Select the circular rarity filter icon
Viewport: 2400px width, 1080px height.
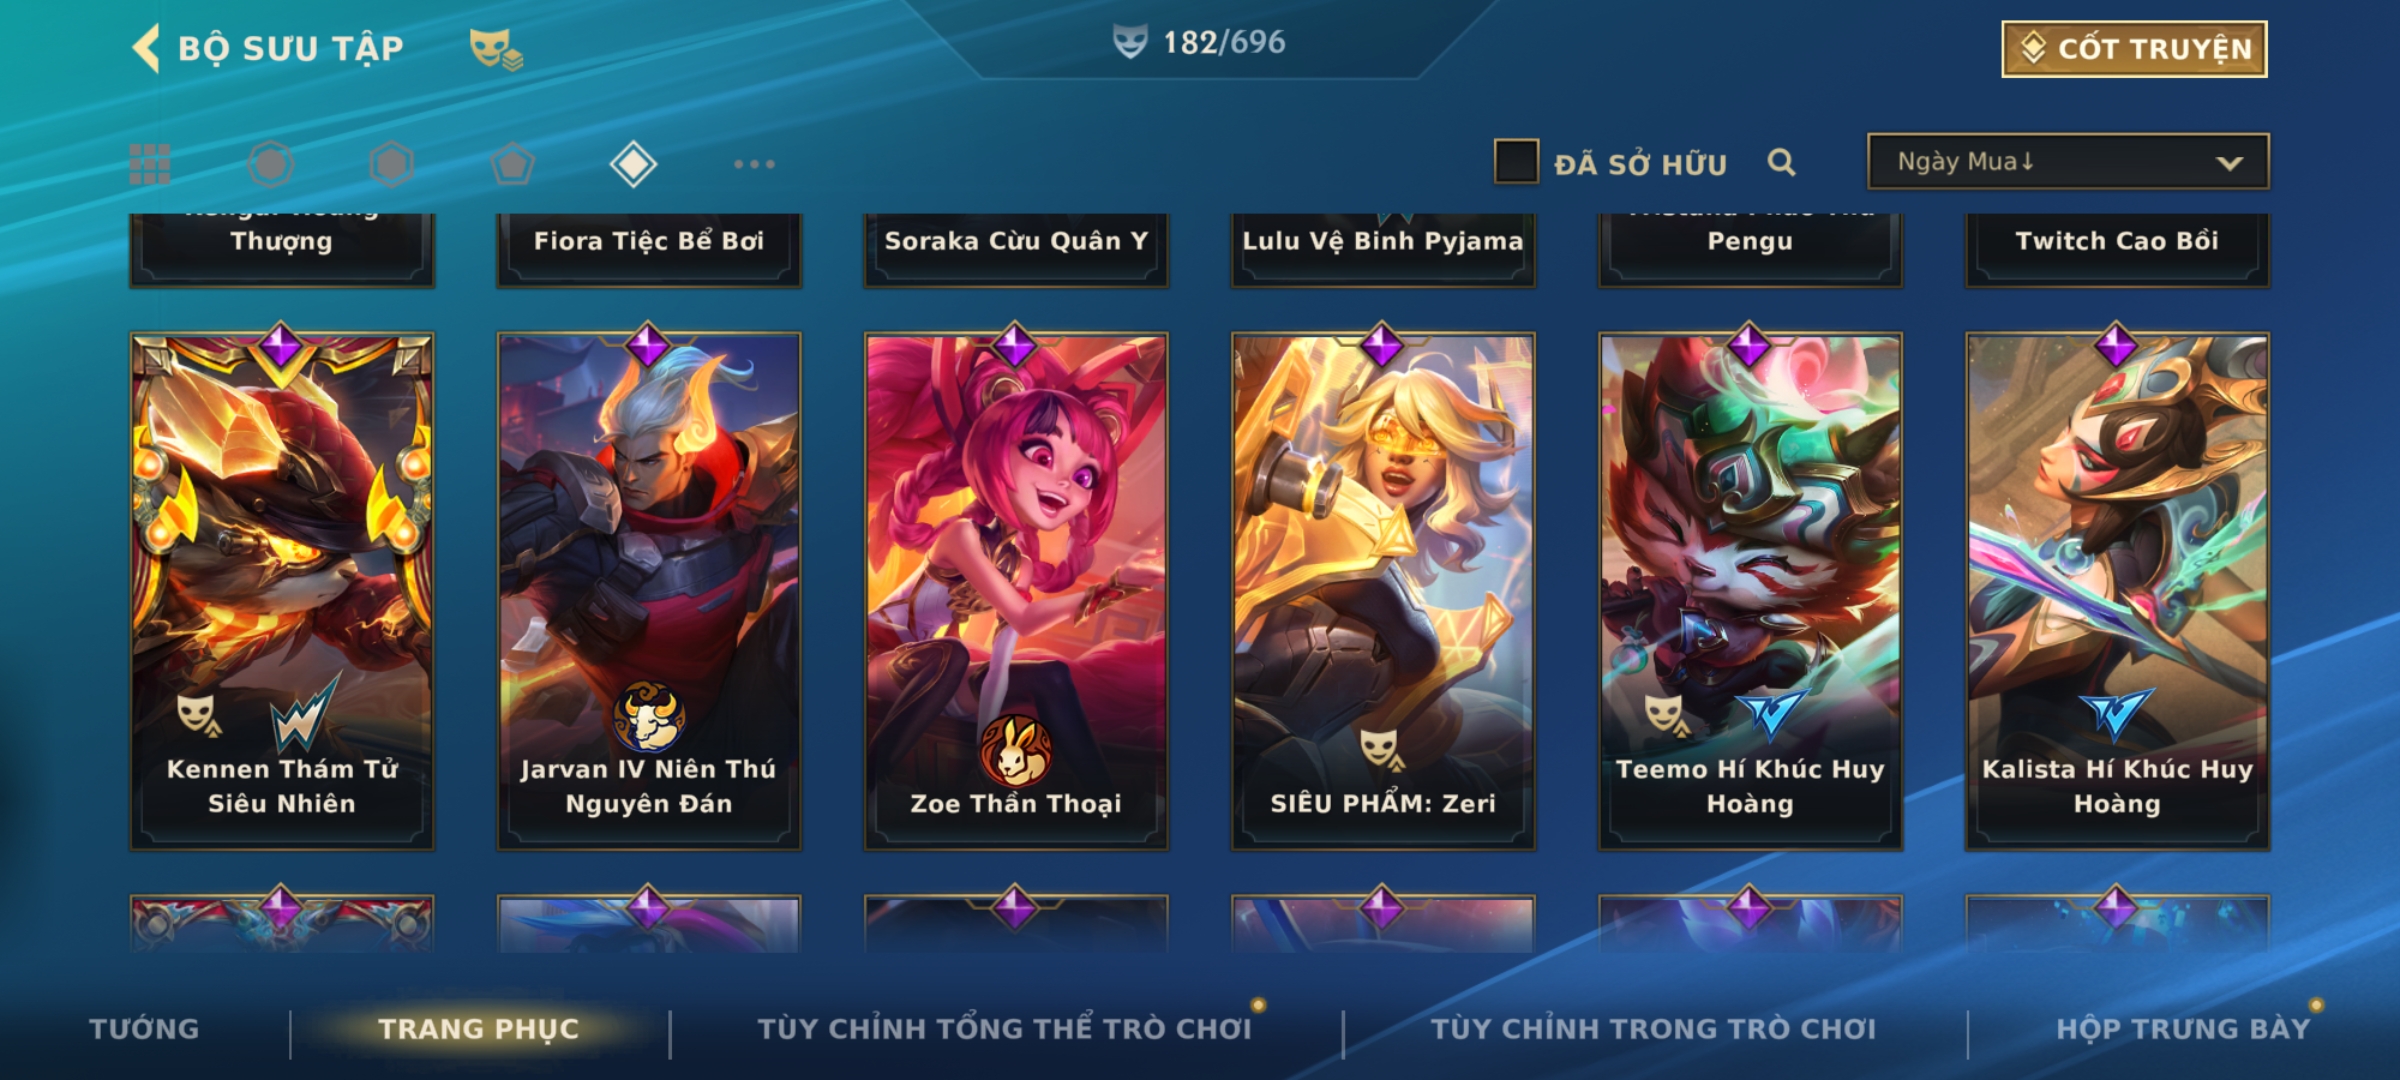(271, 164)
